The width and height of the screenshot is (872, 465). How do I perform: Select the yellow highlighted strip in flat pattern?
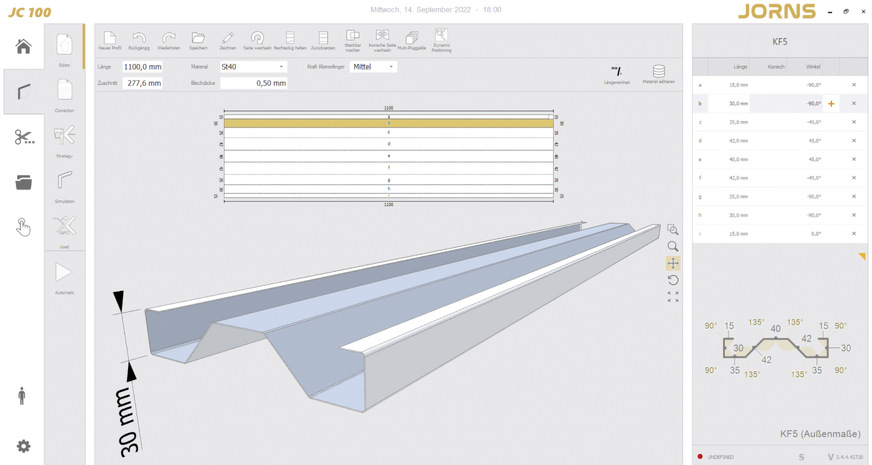click(388, 123)
